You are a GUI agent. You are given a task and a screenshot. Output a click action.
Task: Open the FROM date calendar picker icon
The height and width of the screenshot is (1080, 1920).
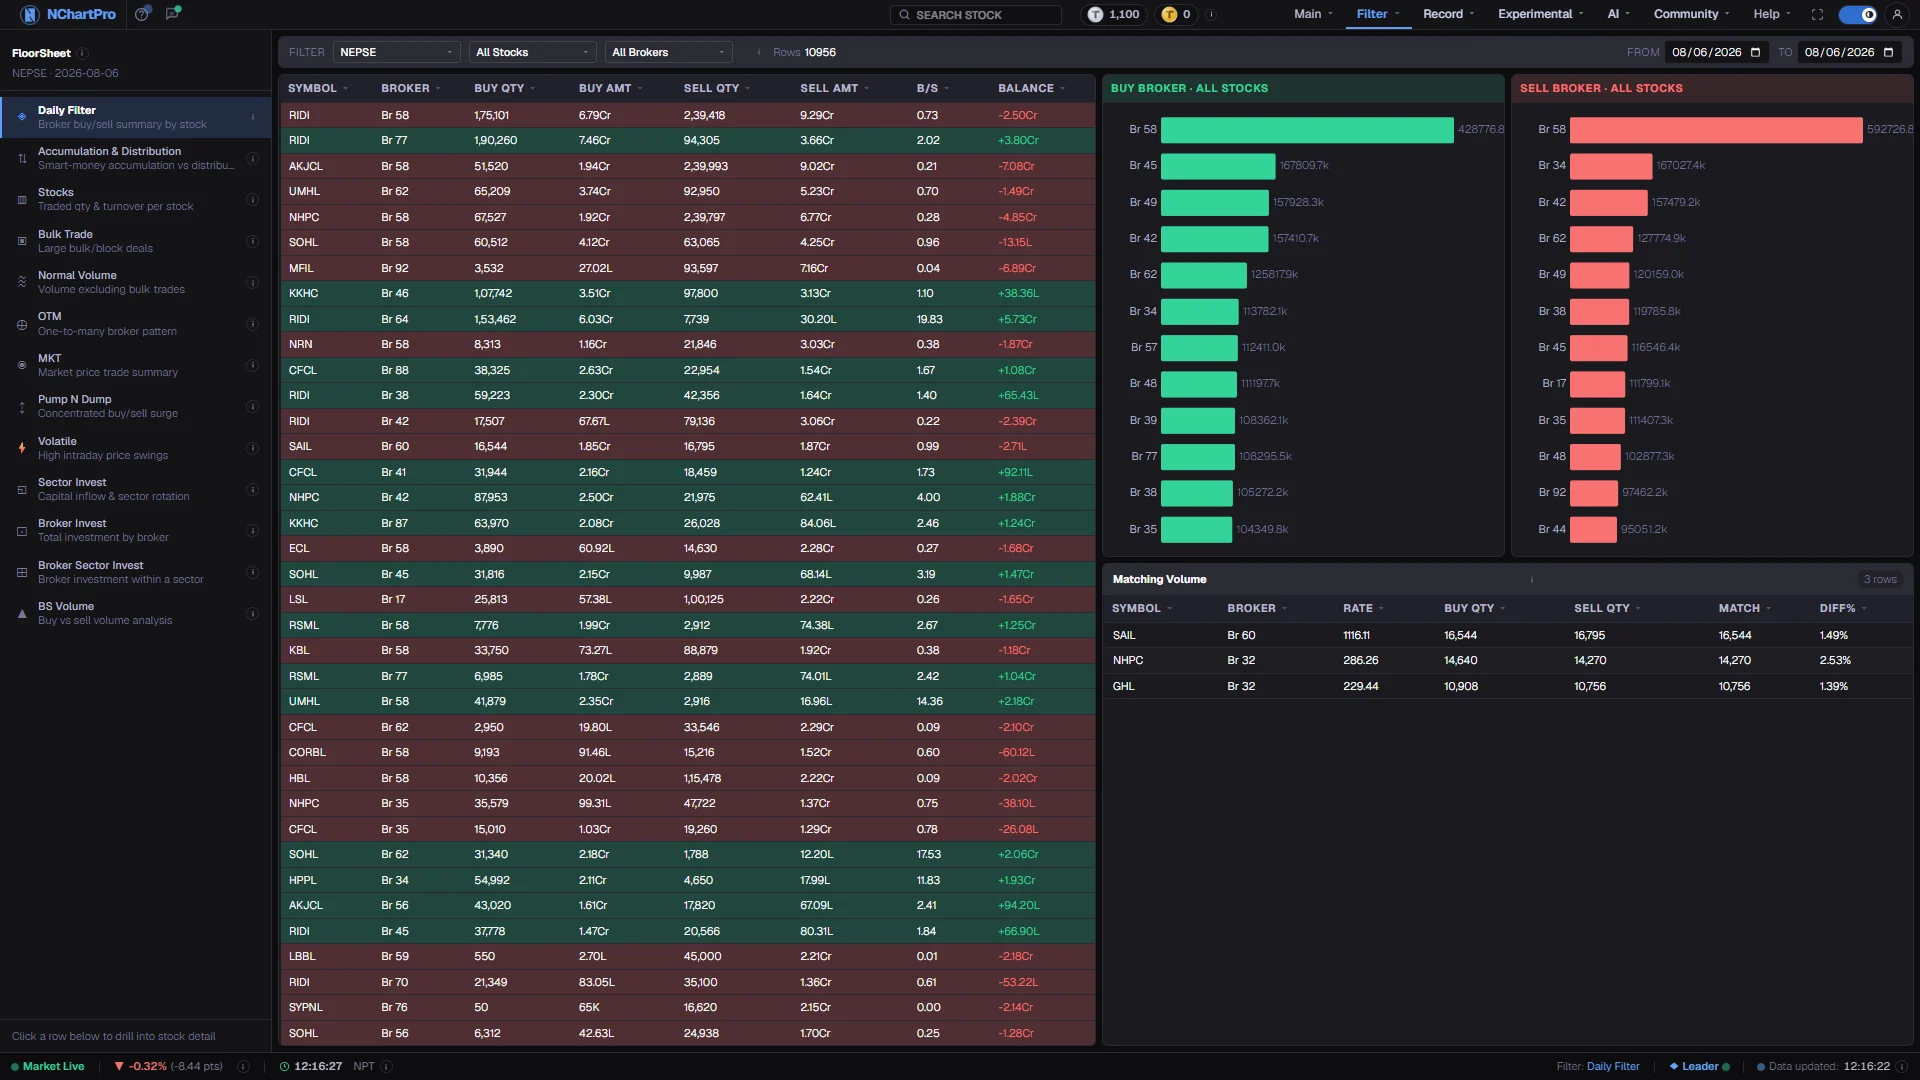pos(1755,52)
